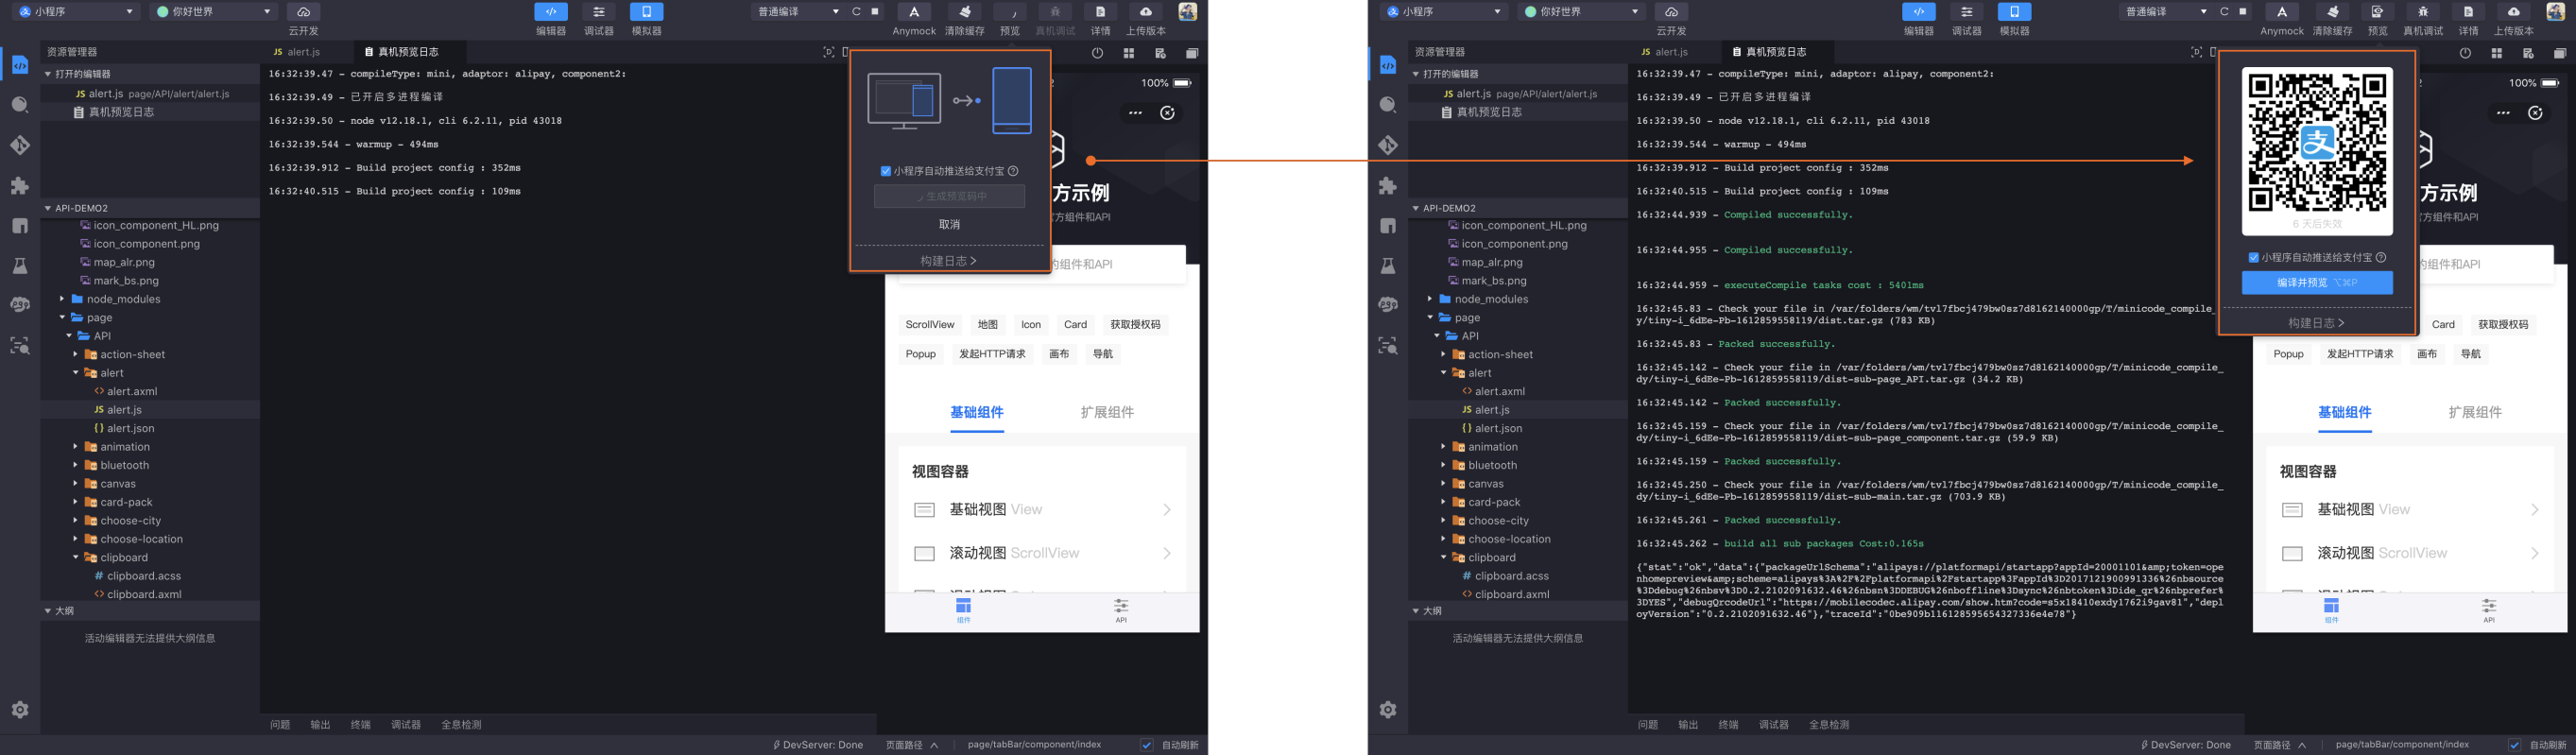The width and height of the screenshot is (2576, 755).
Task: Click simulator power icon in right window
Action: point(2465,53)
